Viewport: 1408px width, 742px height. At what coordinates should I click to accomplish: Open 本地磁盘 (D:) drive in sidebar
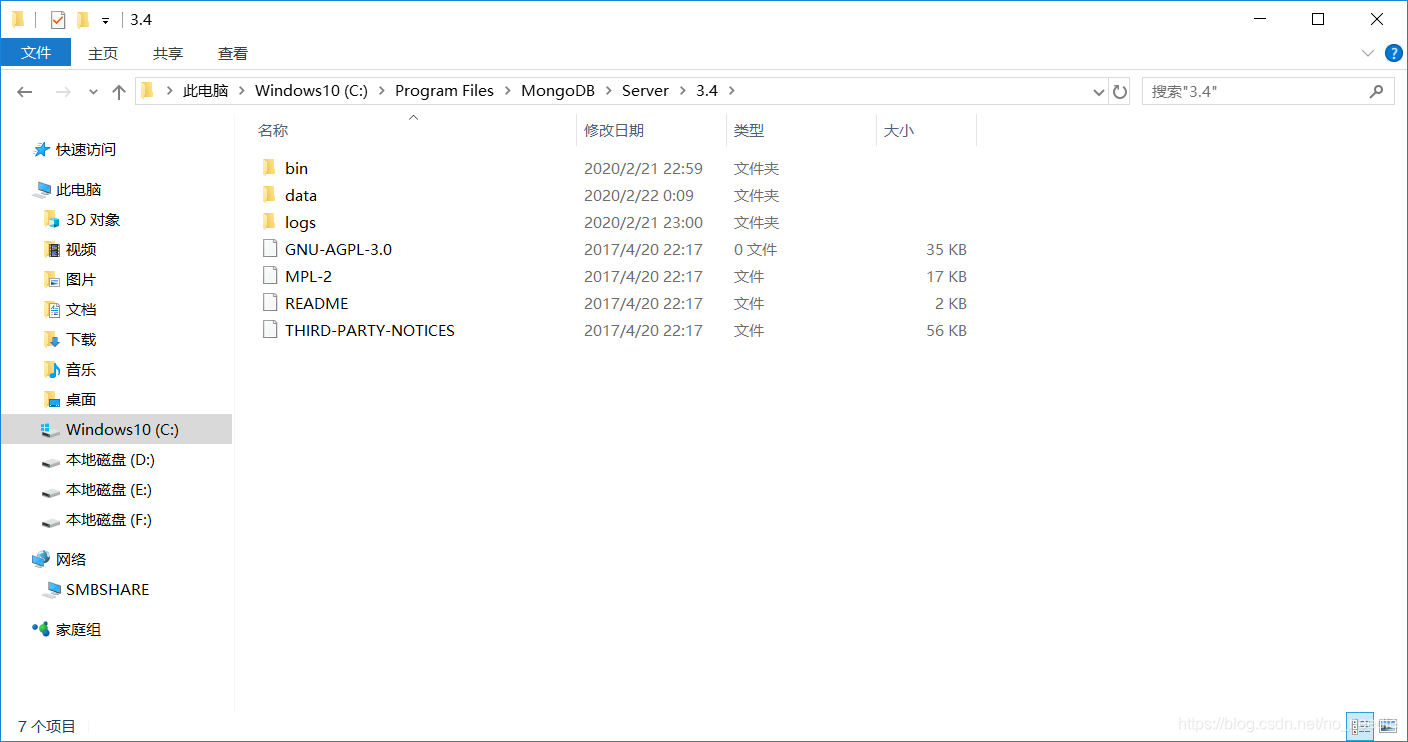coord(110,460)
